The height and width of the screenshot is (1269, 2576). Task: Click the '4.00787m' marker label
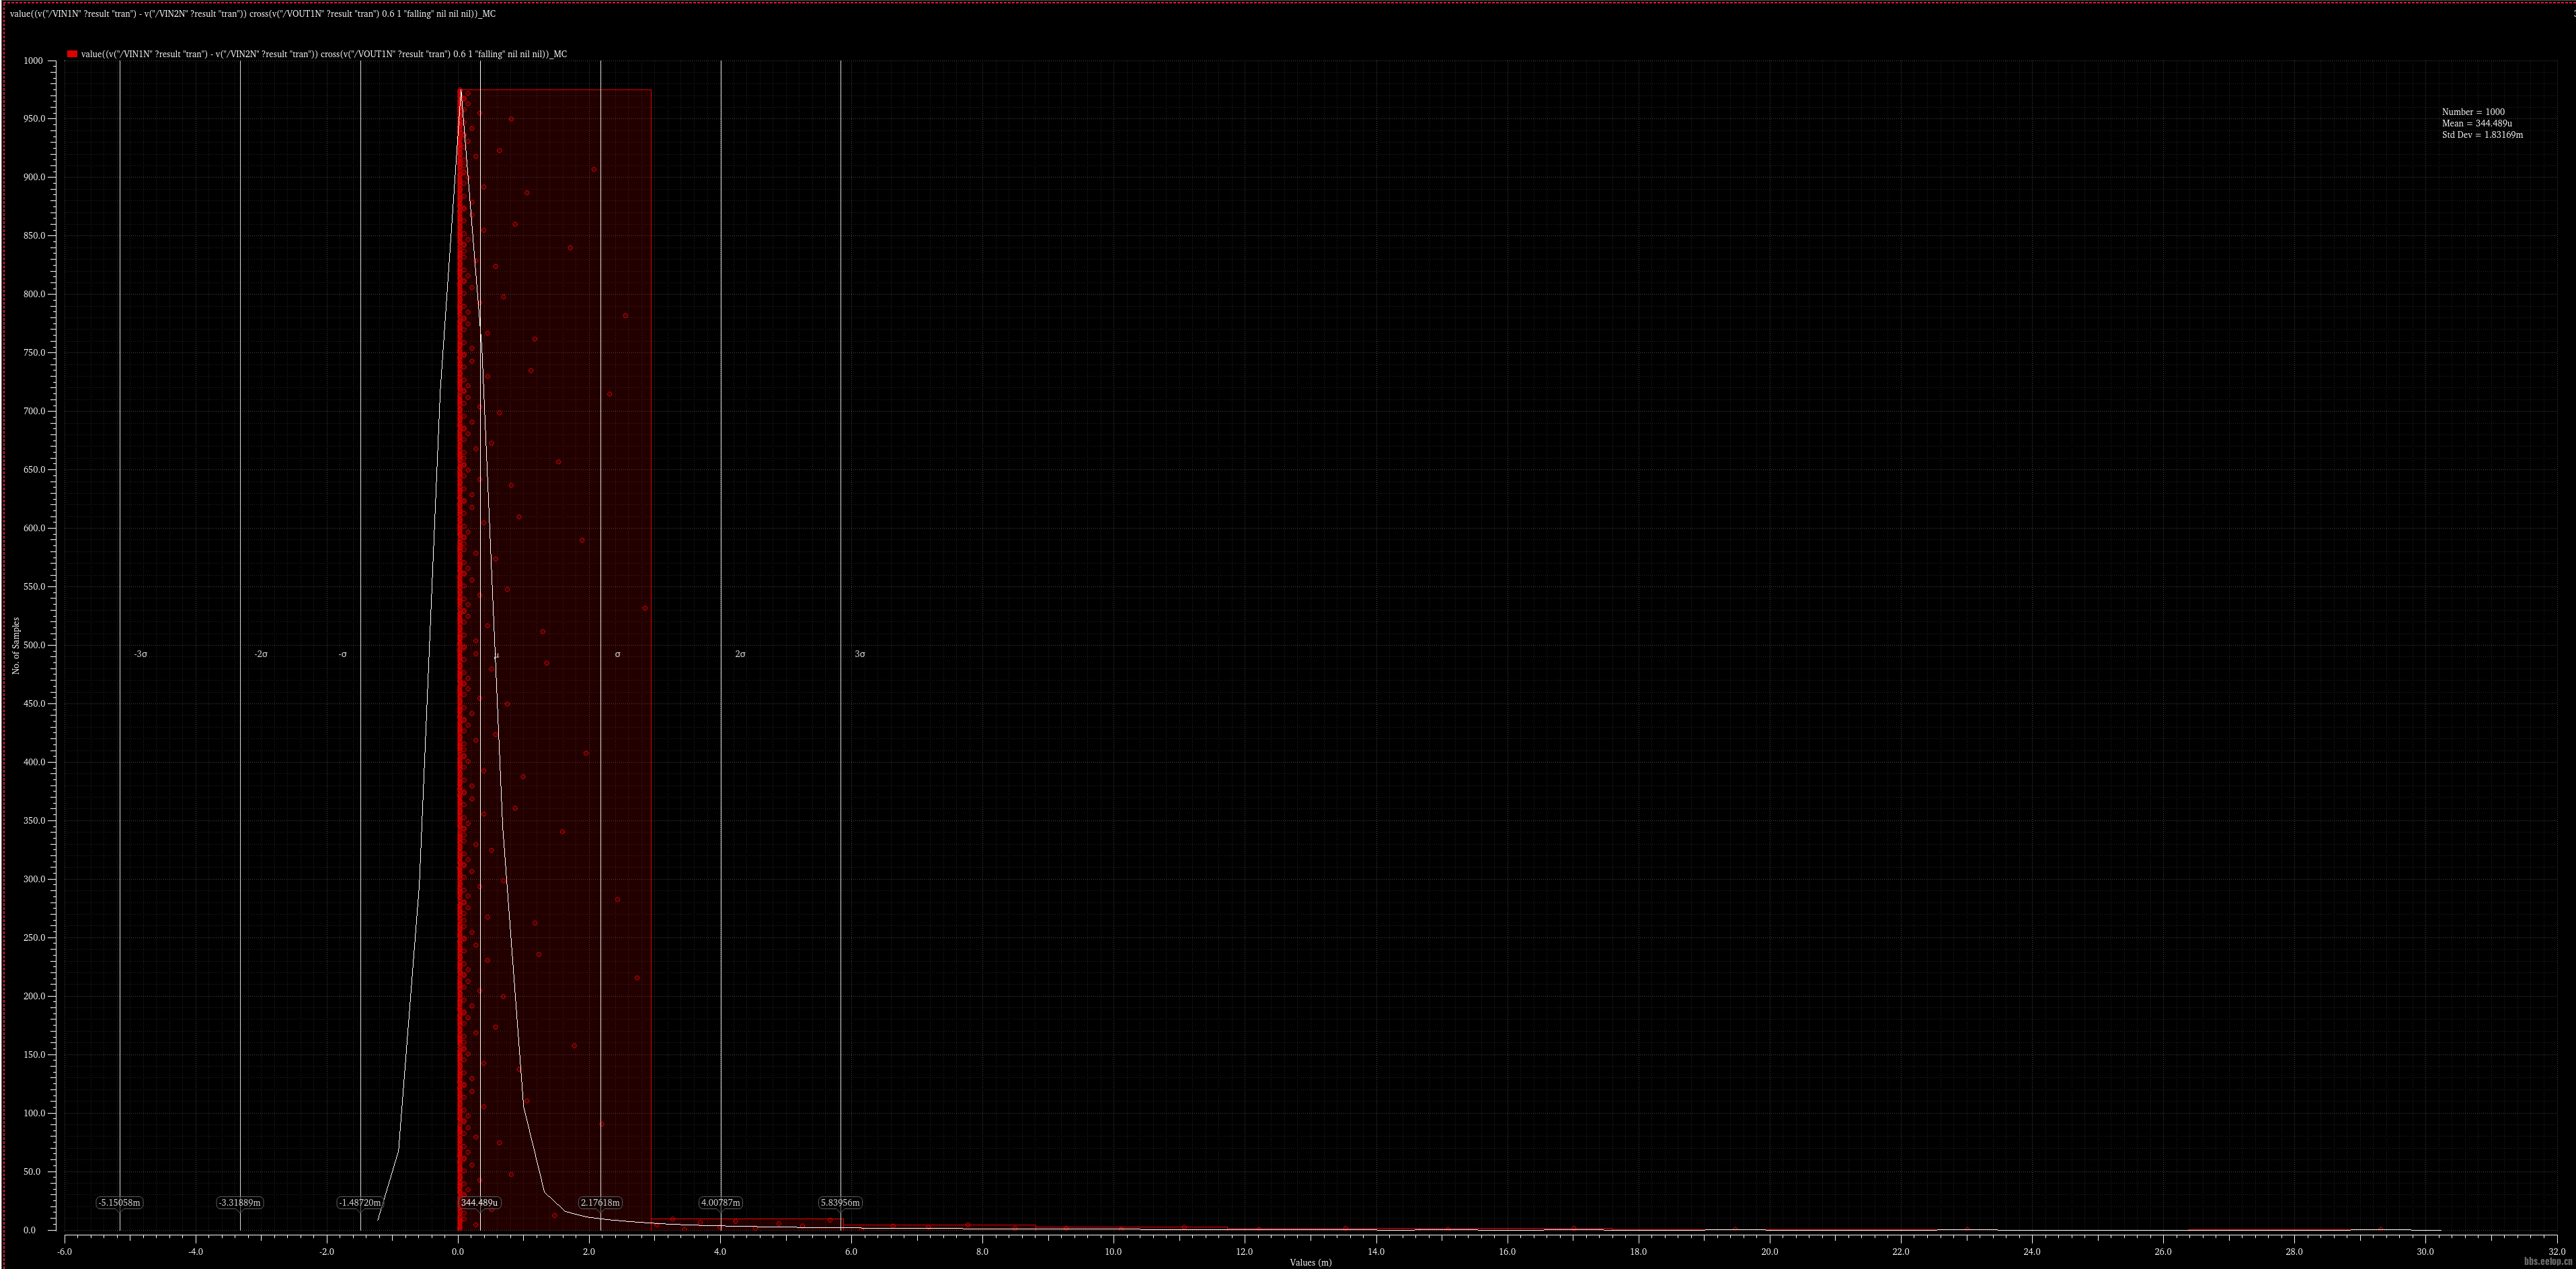[x=720, y=1202]
